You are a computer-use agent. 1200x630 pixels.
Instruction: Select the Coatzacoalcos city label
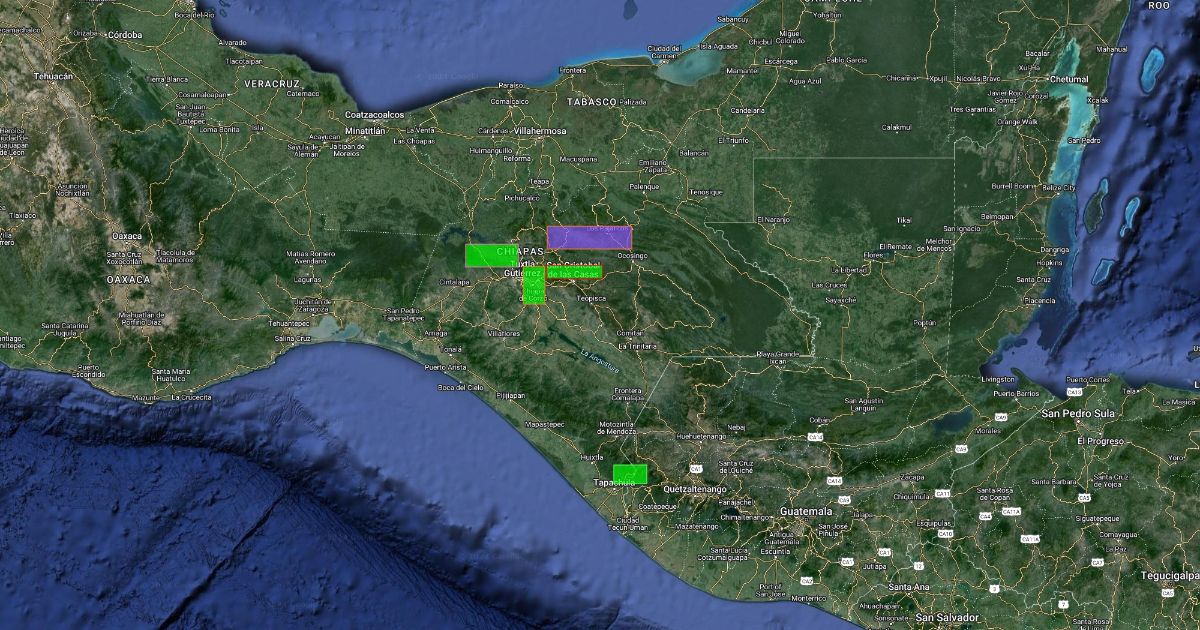click(375, 115)
